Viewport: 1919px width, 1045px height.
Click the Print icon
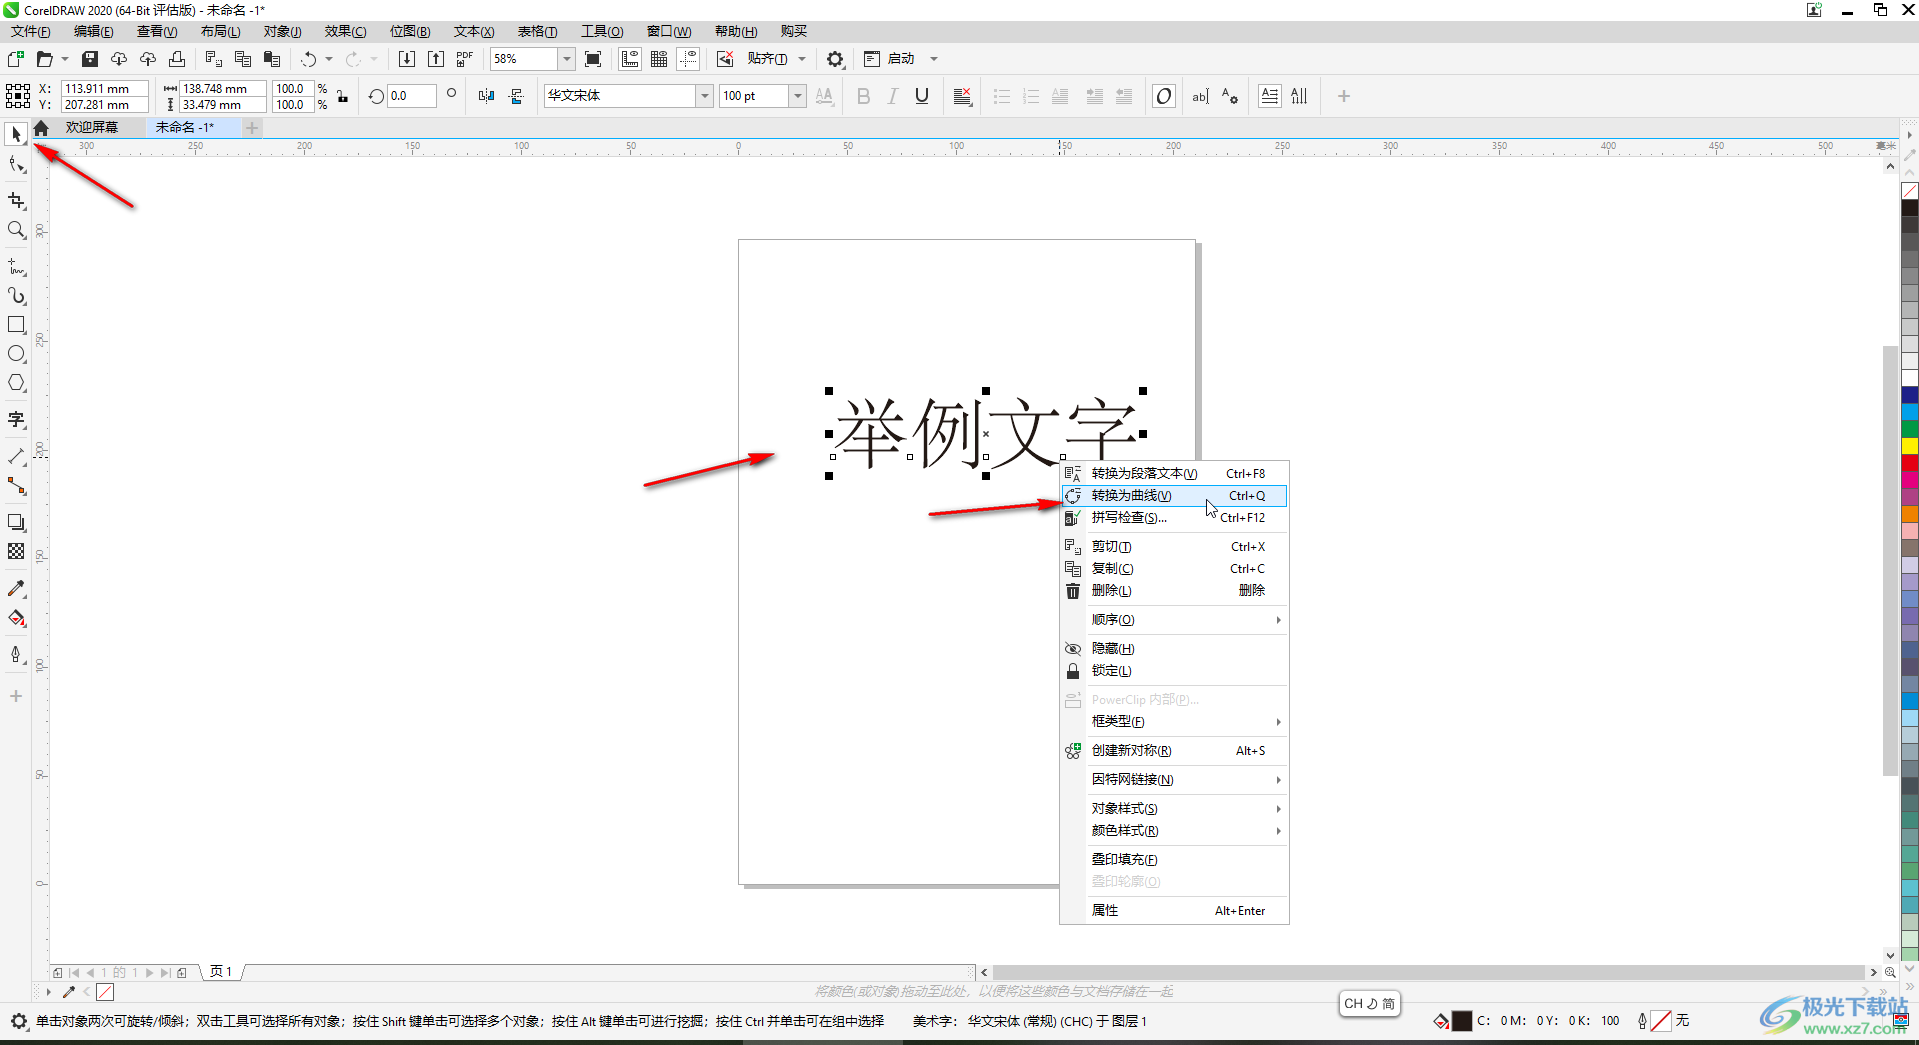pos(177,59)
